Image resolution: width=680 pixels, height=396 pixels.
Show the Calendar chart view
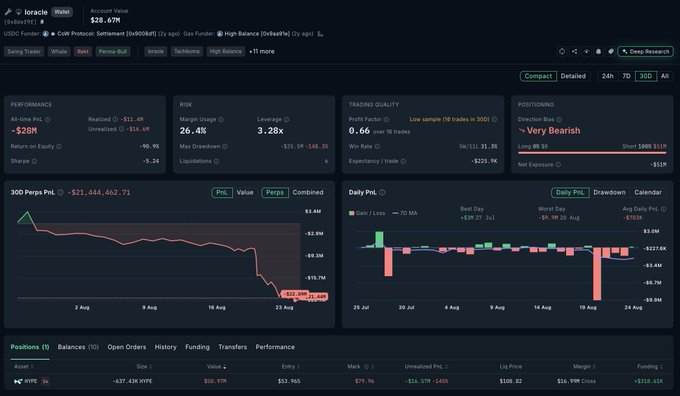click(x=648, y=192)
